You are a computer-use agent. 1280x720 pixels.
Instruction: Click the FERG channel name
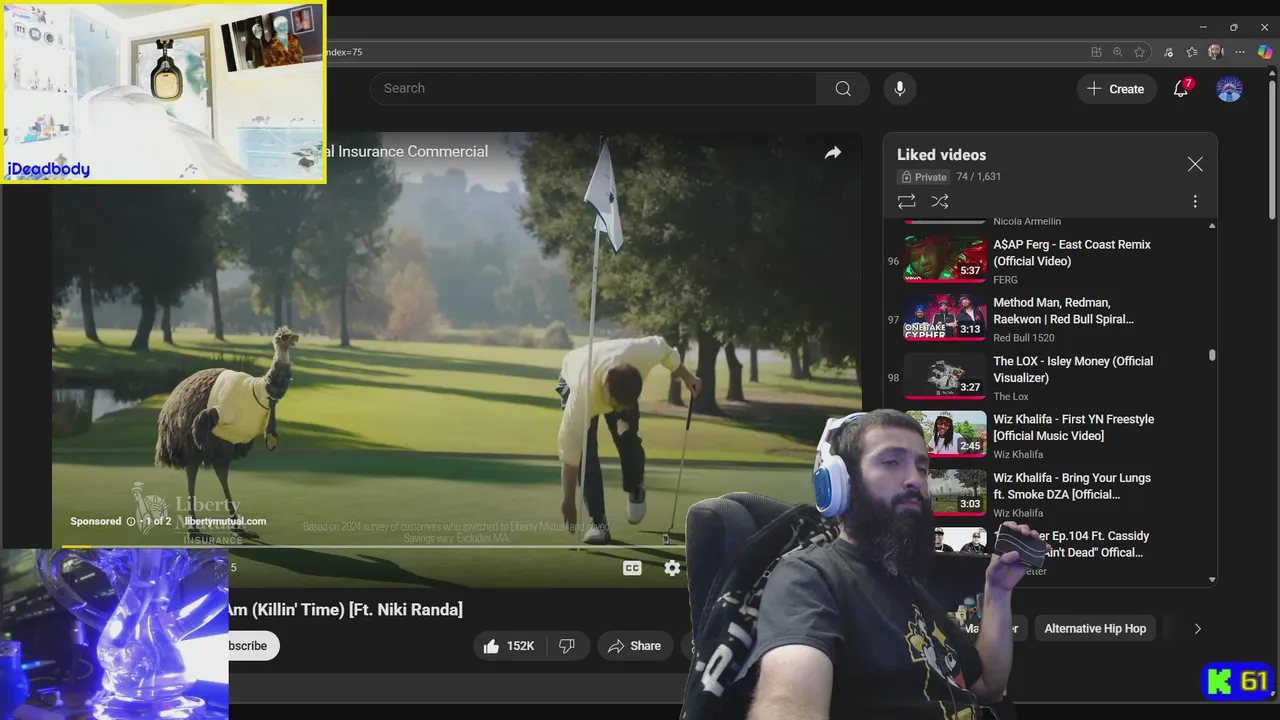1005,280
